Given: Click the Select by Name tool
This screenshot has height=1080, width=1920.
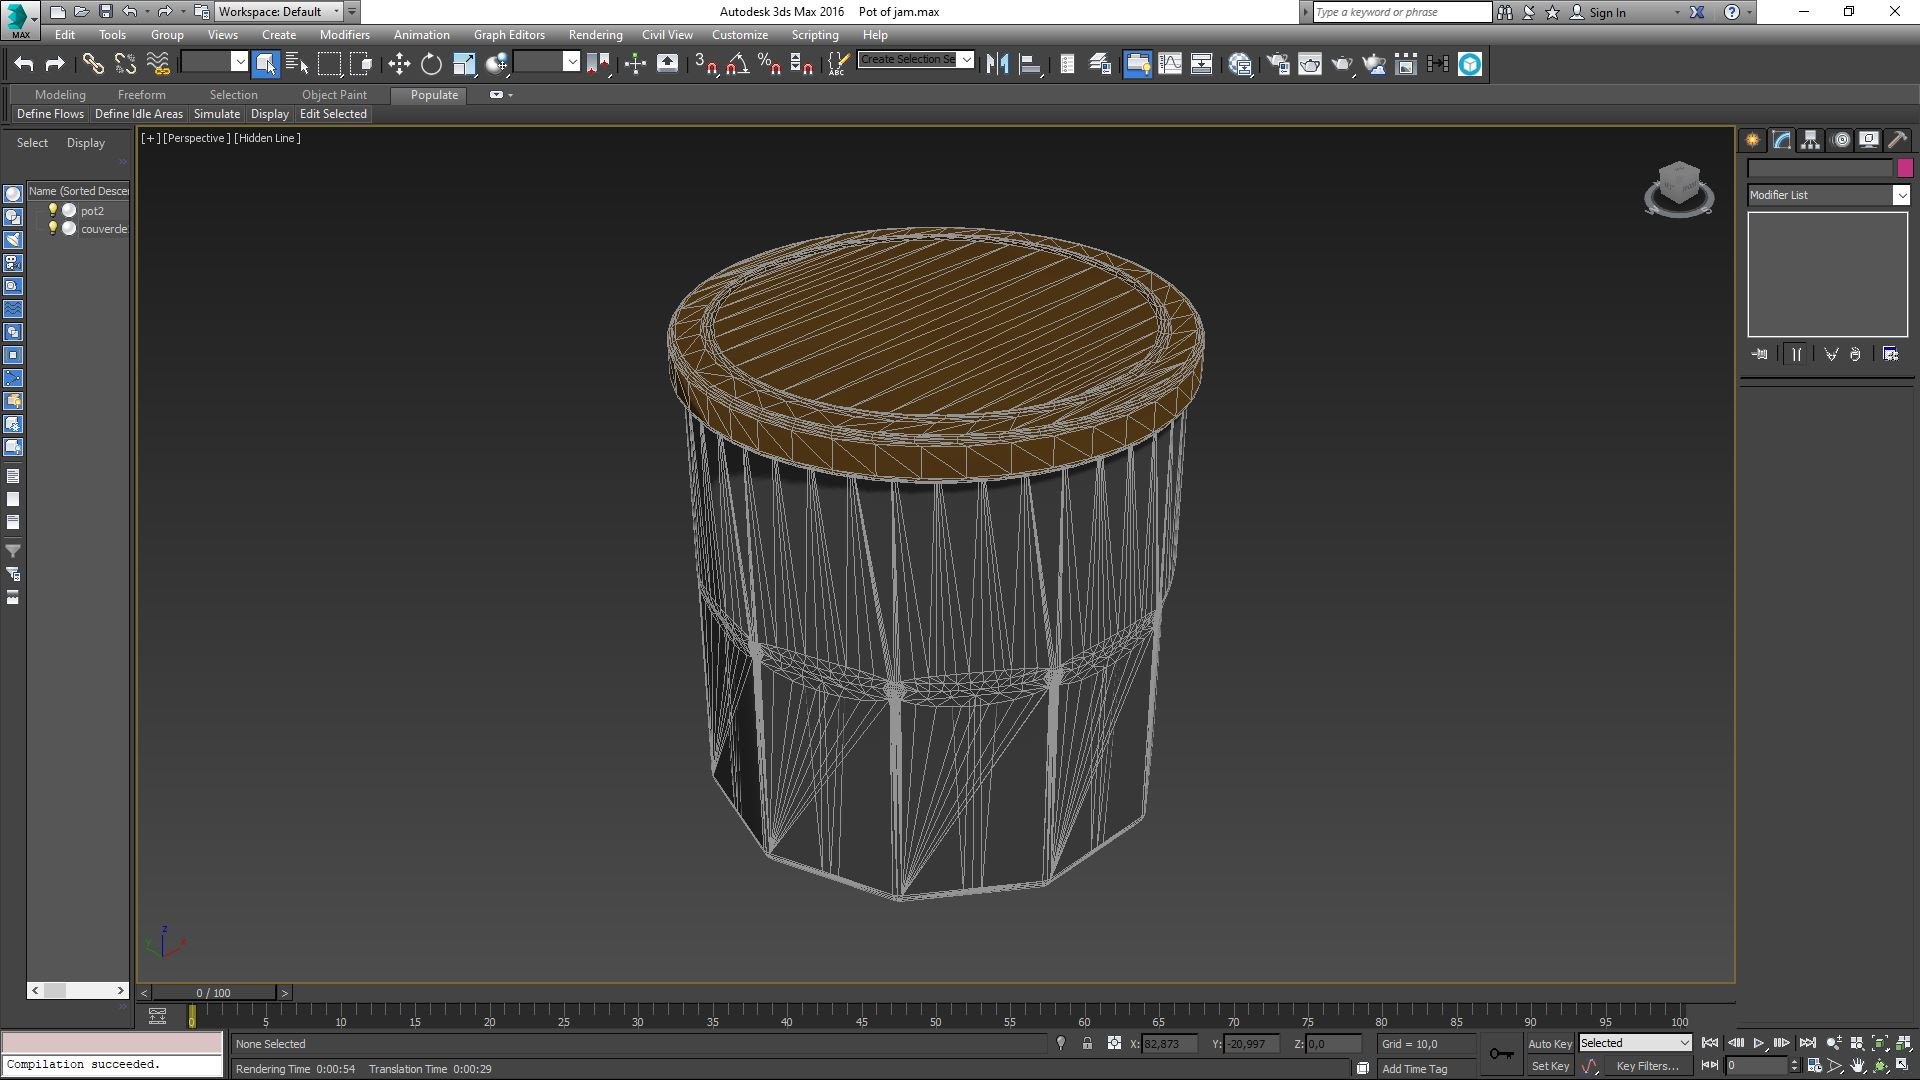Looking at the screenshot, I should [297, 64].
